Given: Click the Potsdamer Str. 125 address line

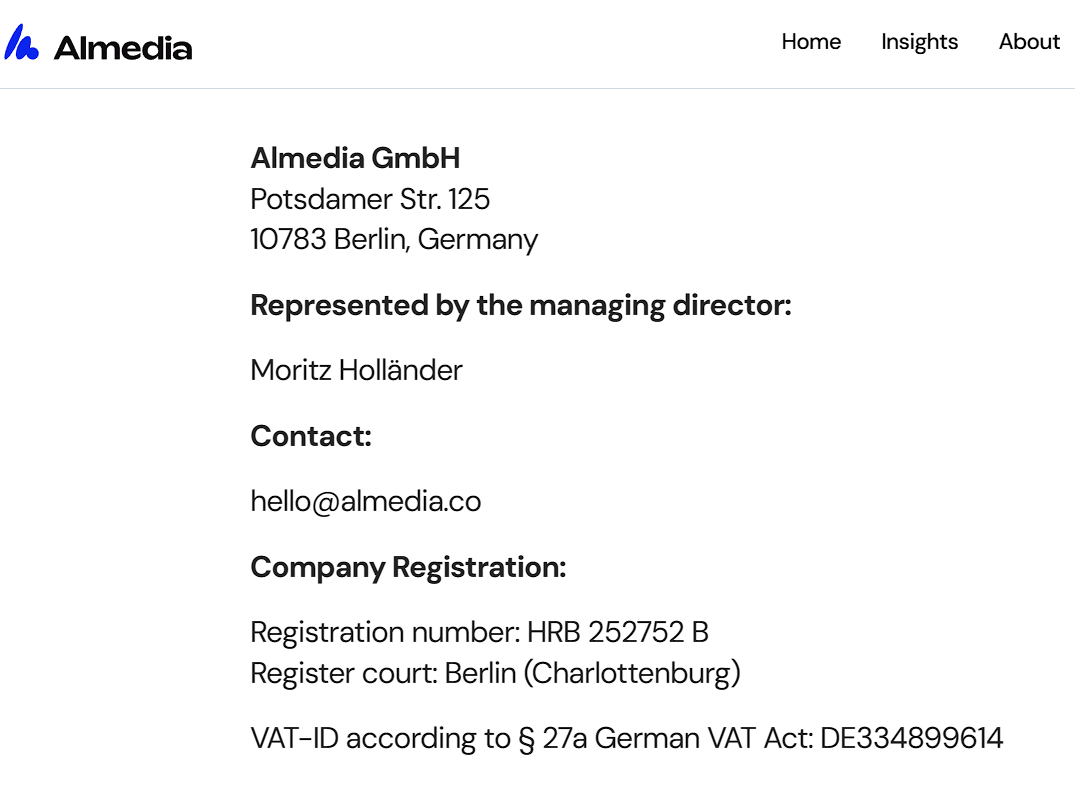Looking at the screenshot, I should pos(370,200).
